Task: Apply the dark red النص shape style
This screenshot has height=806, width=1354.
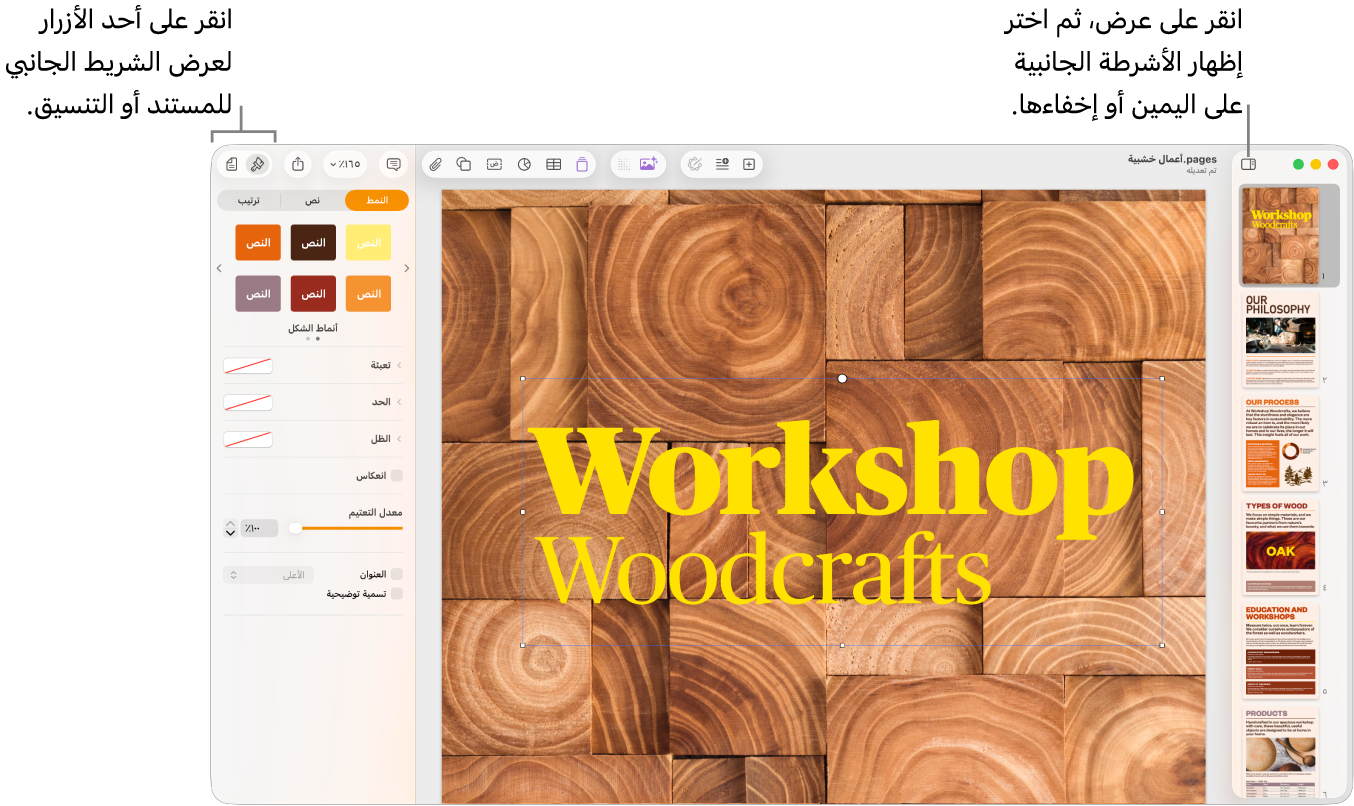Action: click(313, 294)
